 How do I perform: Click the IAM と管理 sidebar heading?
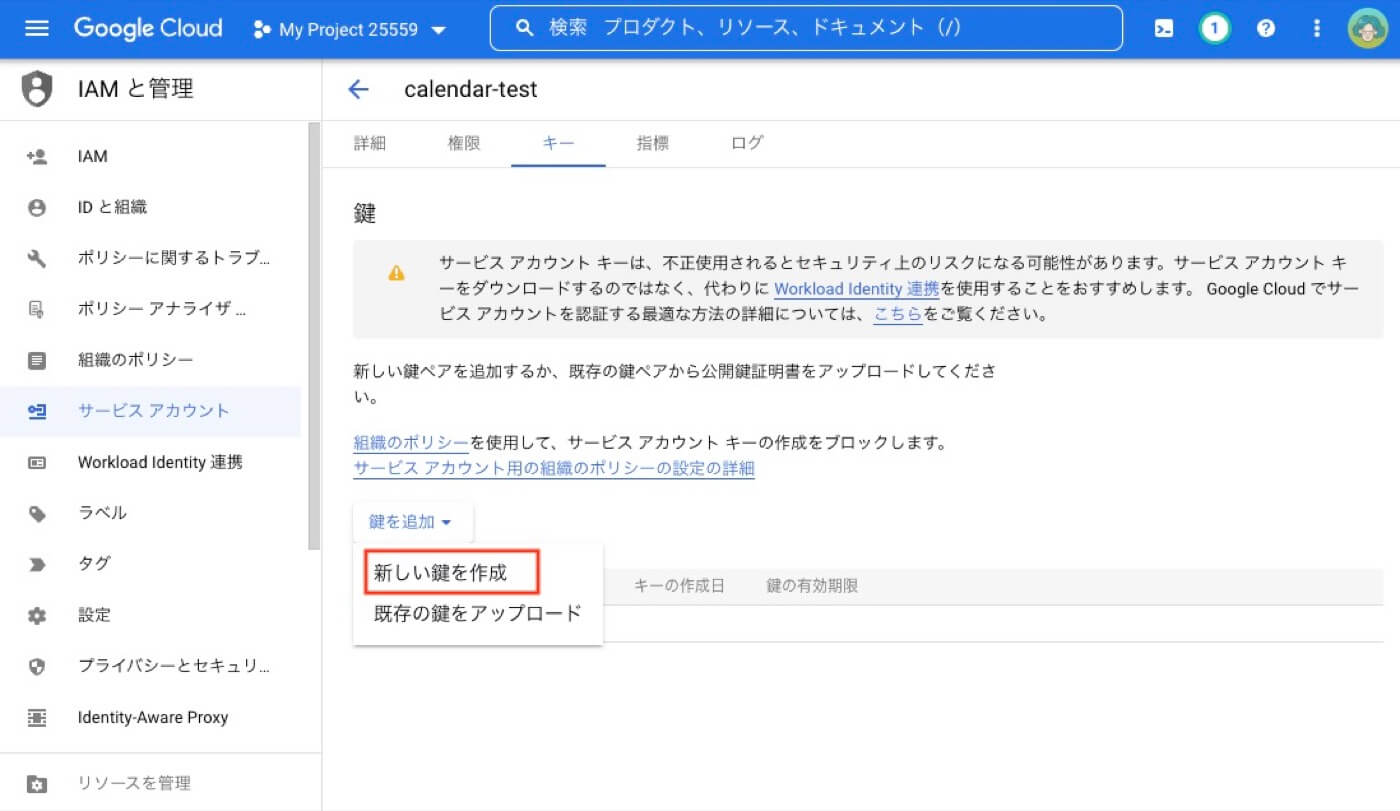click(136, 89)
